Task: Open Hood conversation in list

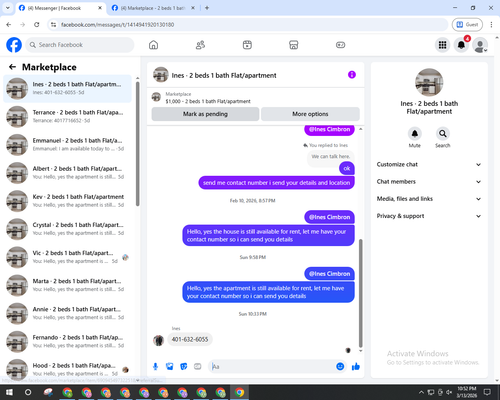Action: click(x=67, y=369)
